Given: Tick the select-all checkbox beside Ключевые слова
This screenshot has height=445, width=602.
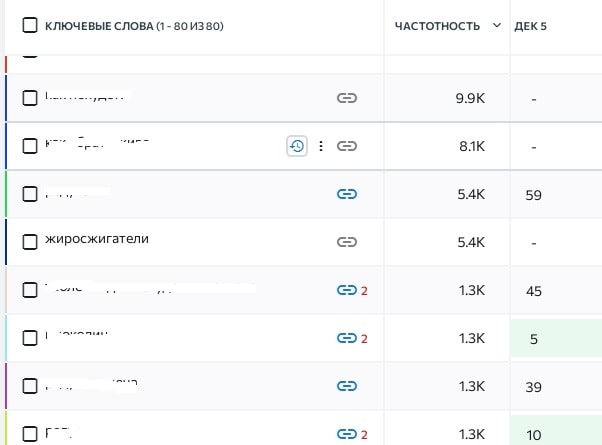Looking at the screenshot, I should click(30, 25).
